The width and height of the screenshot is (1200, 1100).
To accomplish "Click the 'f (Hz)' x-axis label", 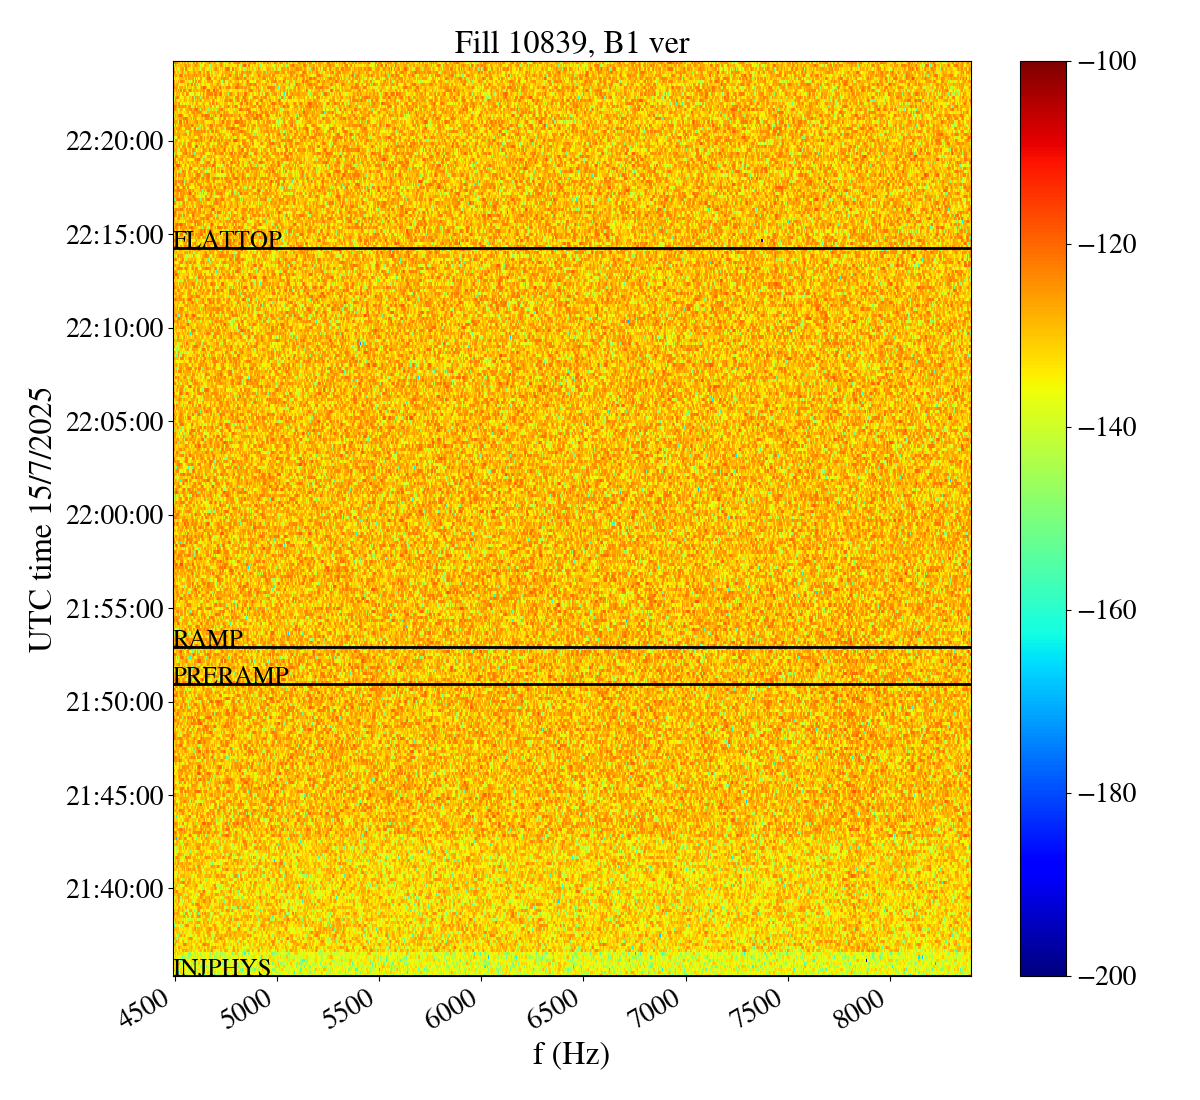I will [571, 1053].
